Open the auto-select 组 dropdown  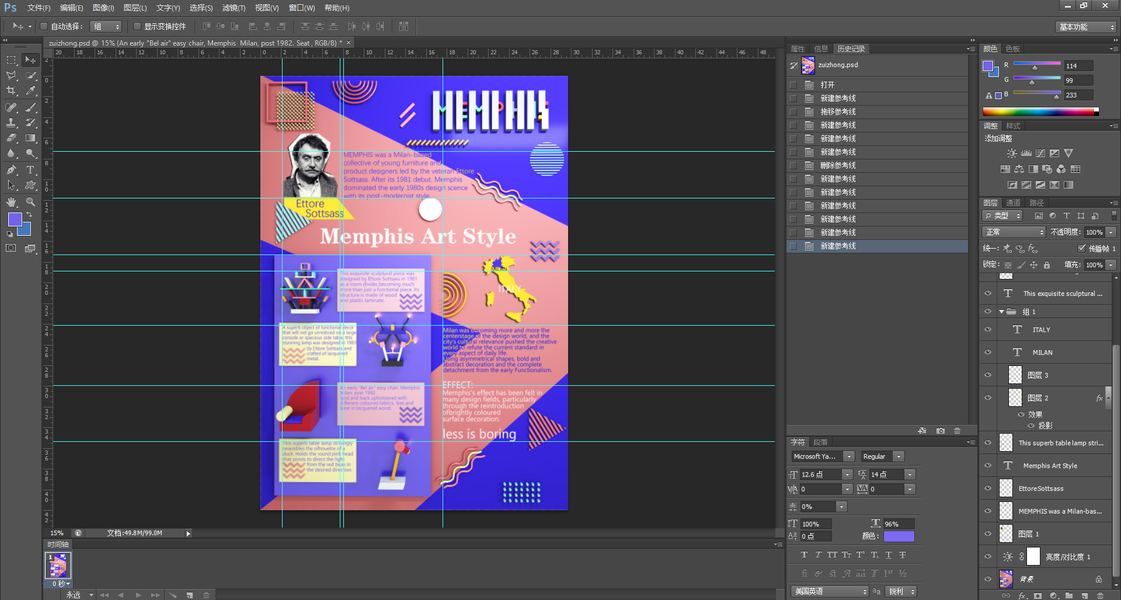107,26
